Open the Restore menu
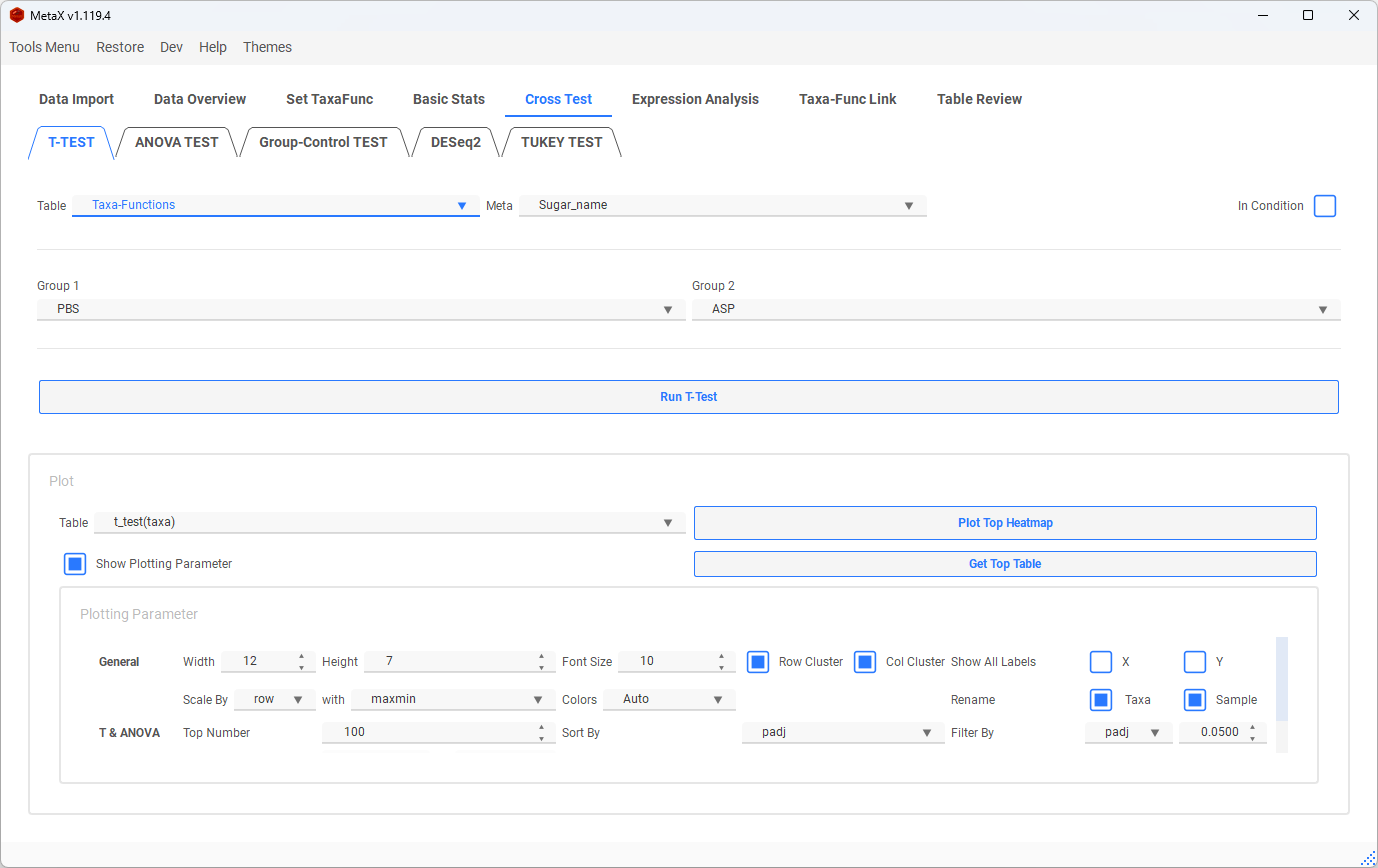Image resolution: width=1378 pixels, height=868 pixels. [120, 47]
